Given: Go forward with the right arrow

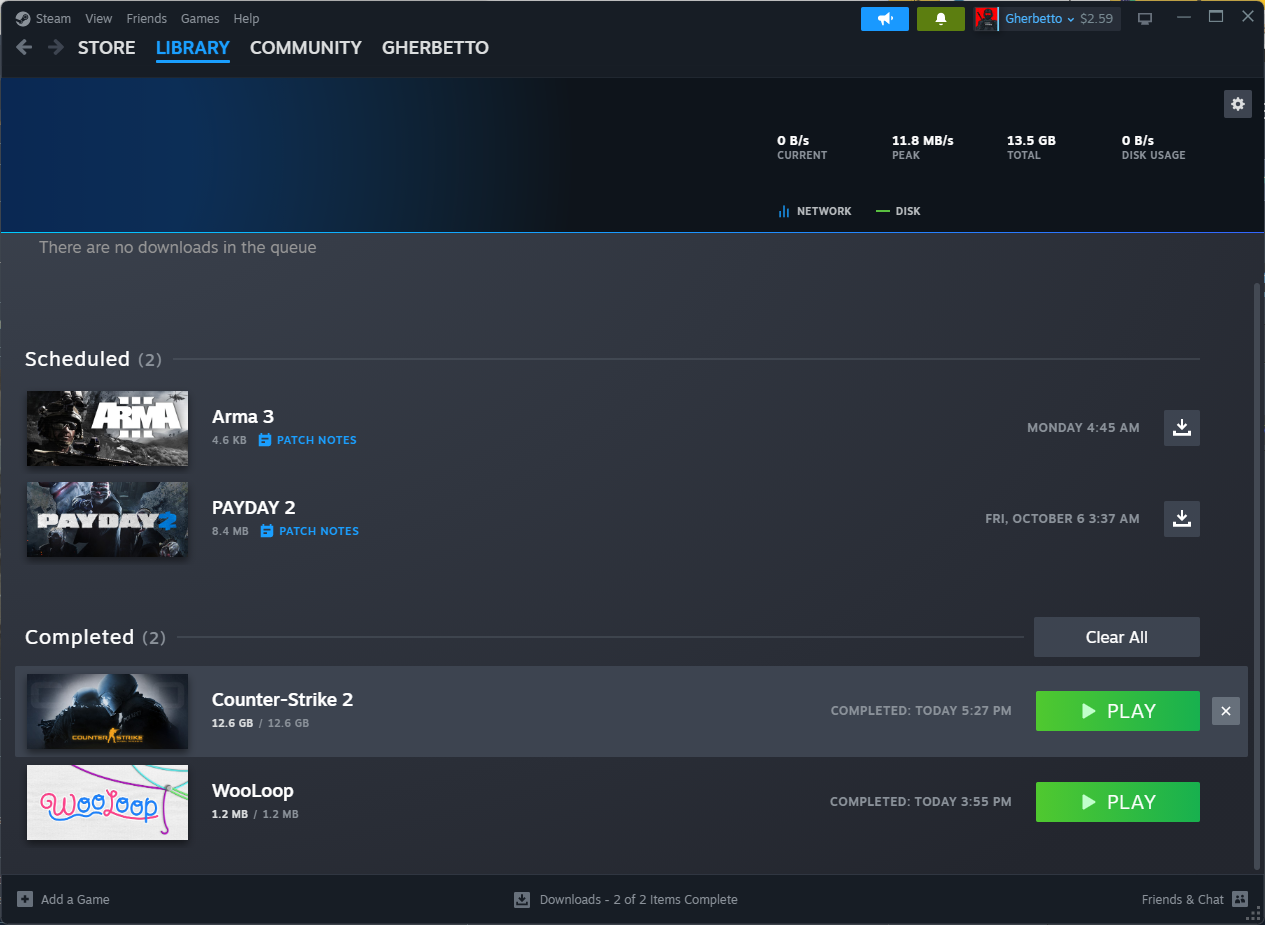Looking at the screenshot, I should 56,47.
